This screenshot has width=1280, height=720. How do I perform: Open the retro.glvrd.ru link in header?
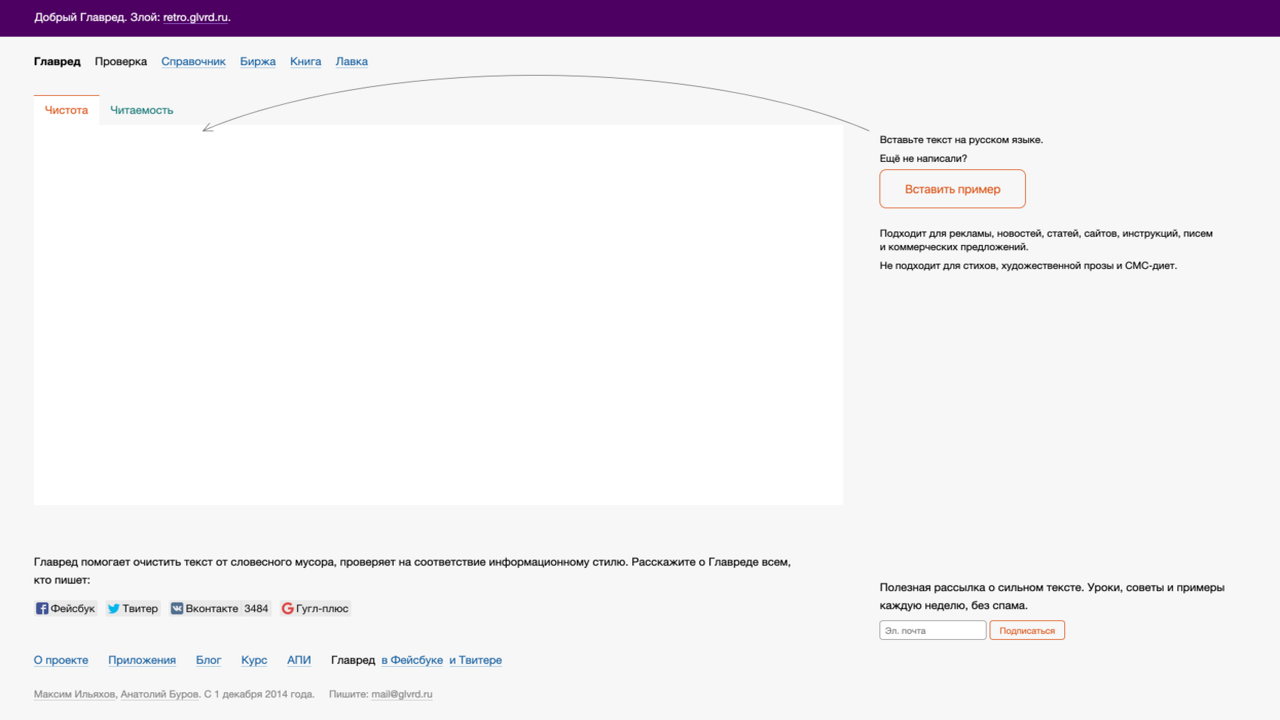pos(196,17)
